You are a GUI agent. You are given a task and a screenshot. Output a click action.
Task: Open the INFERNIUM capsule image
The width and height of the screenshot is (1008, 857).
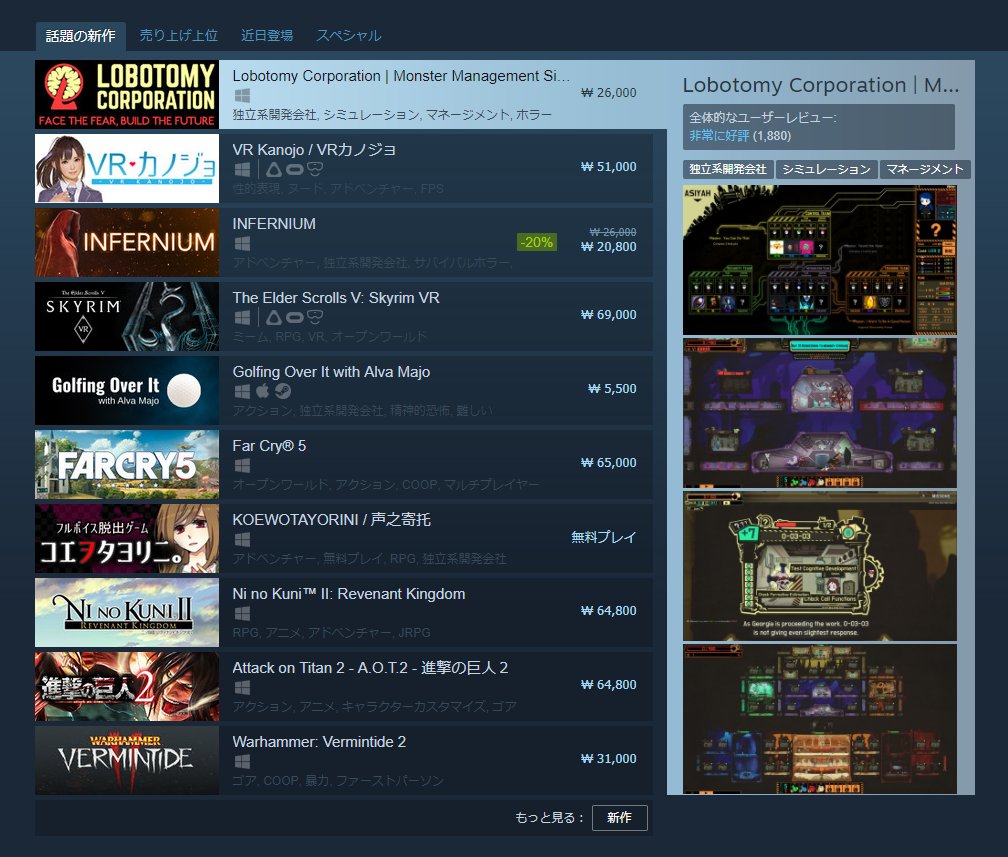point(127,242)
